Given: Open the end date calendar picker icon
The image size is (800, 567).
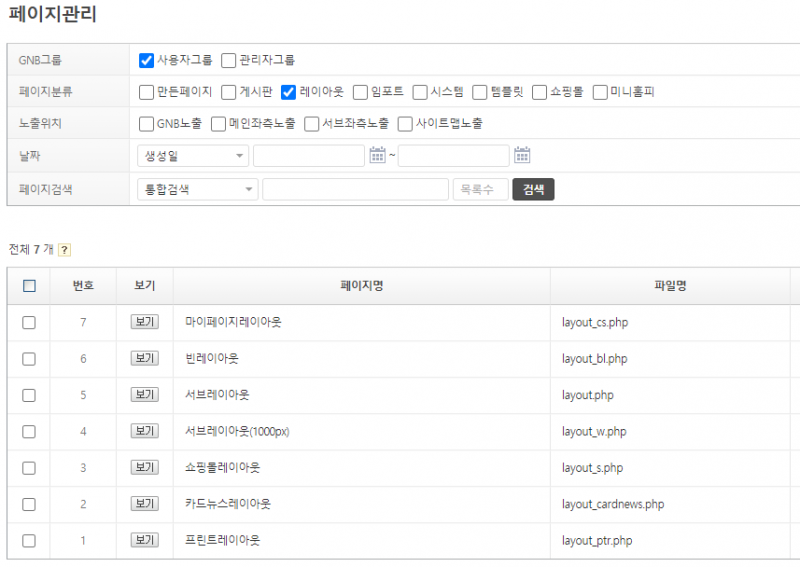Looking at the screenshot, I should point(522,155).
